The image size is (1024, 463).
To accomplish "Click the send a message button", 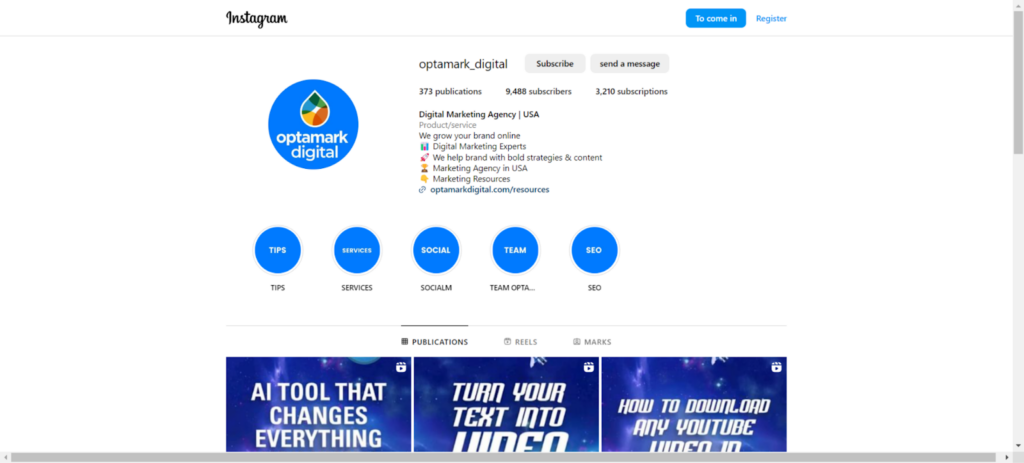I will coord(629,64).
